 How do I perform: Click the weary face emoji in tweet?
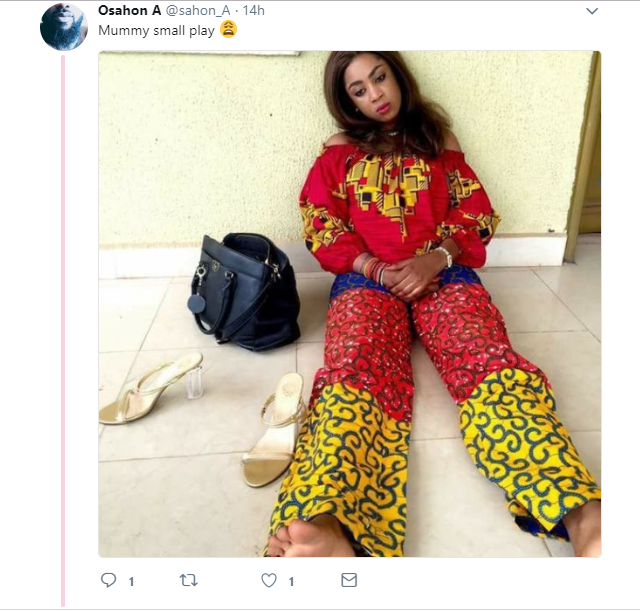click(227, 30)
